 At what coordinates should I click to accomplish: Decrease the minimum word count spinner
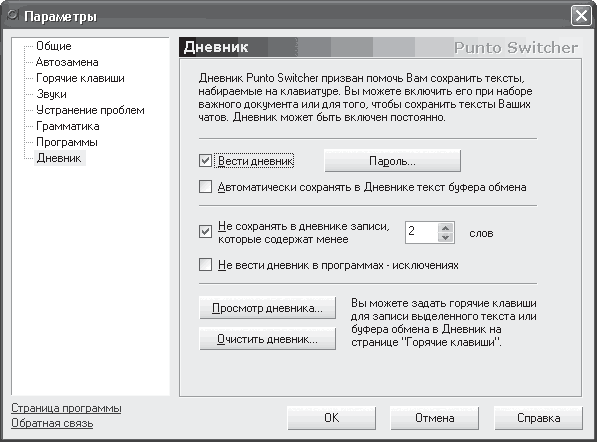pyautogui.click(x=445, y=238)
